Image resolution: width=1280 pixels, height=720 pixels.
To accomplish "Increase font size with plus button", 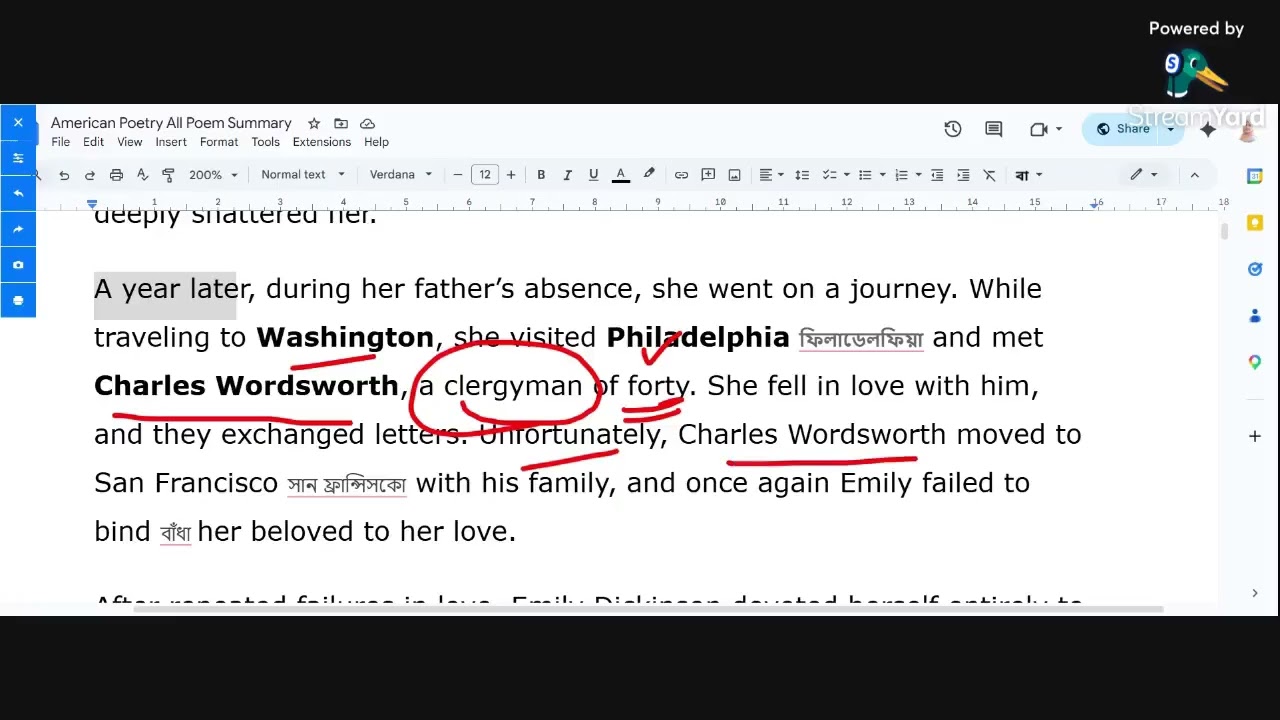I will click(x=511, y=175).
